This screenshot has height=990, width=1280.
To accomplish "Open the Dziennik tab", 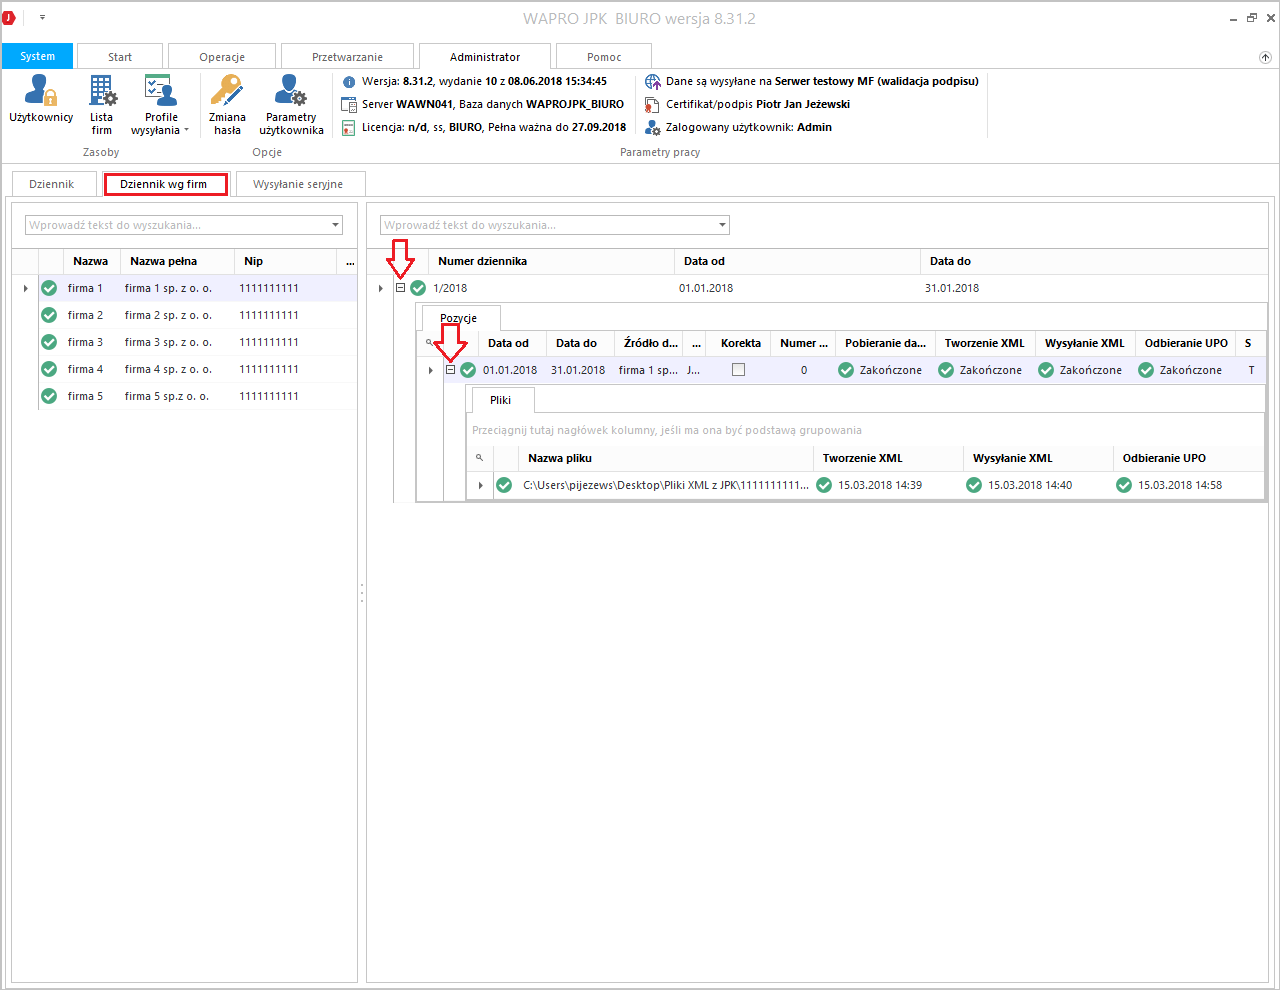I will (x=52, y=184).
